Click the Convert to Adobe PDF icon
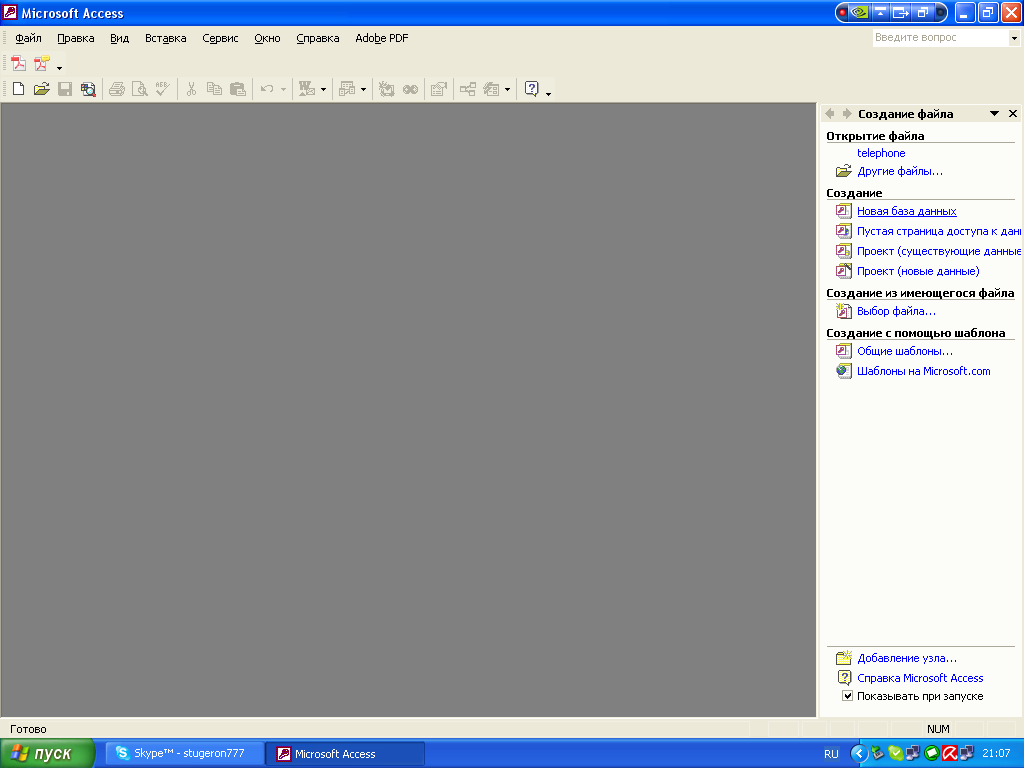Viewport: 1024px width, 768px height. coord(18,63)
